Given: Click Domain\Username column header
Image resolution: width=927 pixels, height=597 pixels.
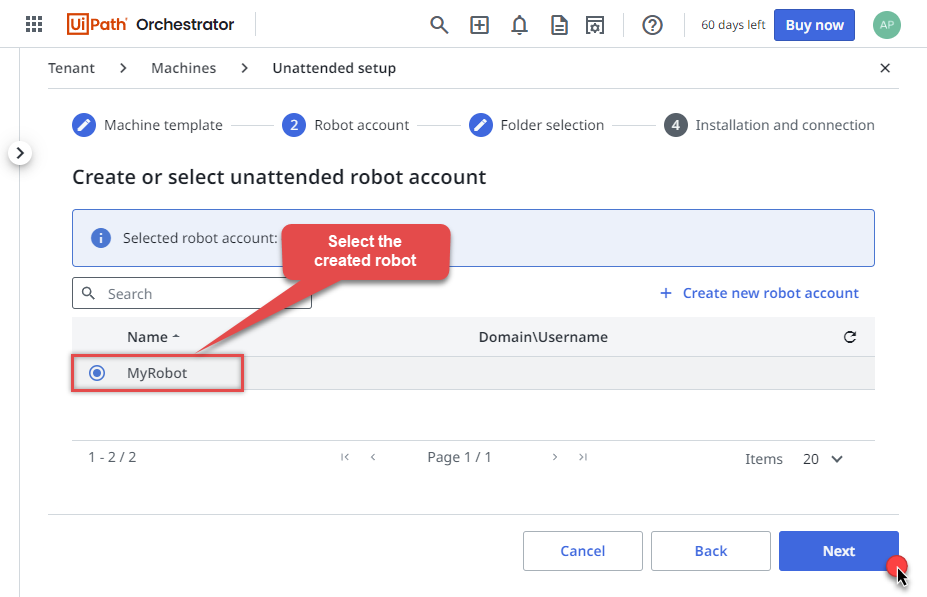Looking at the screenshot, I should tap(543, 337).
